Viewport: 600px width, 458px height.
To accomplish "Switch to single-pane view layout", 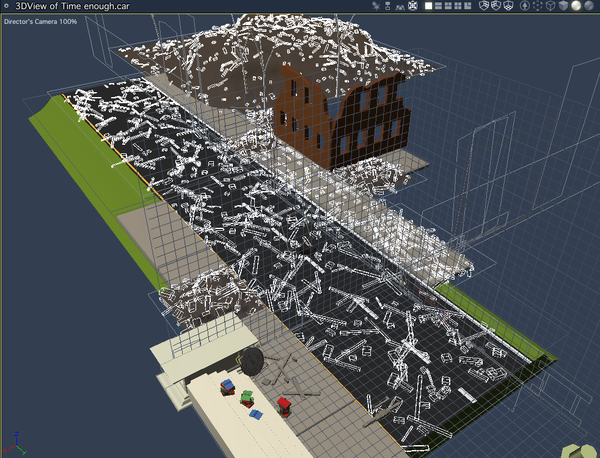I will 429,6.
